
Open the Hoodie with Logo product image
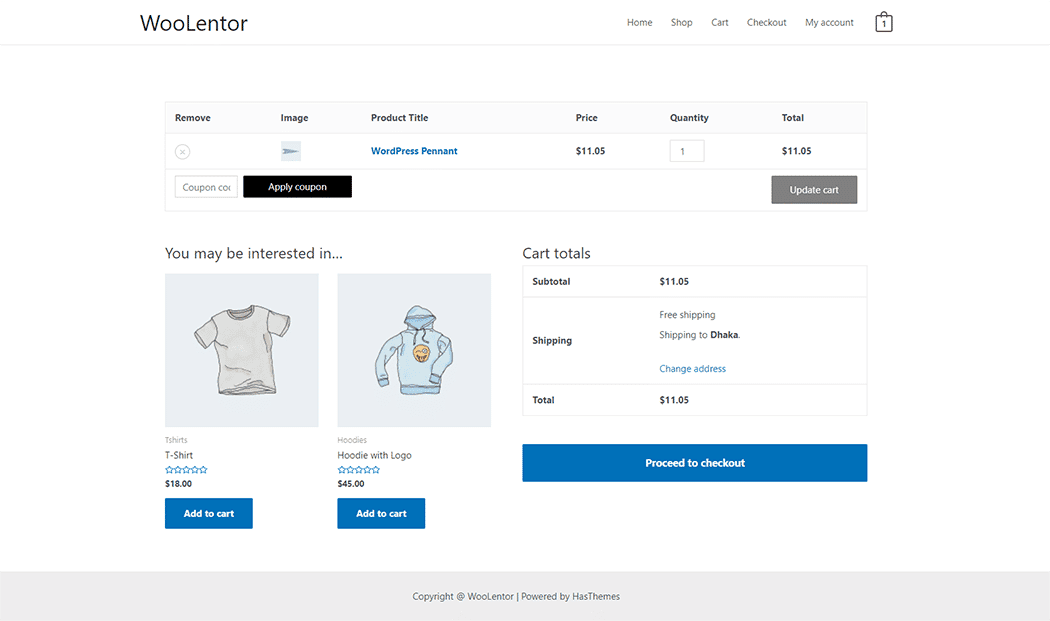point(414,350)
